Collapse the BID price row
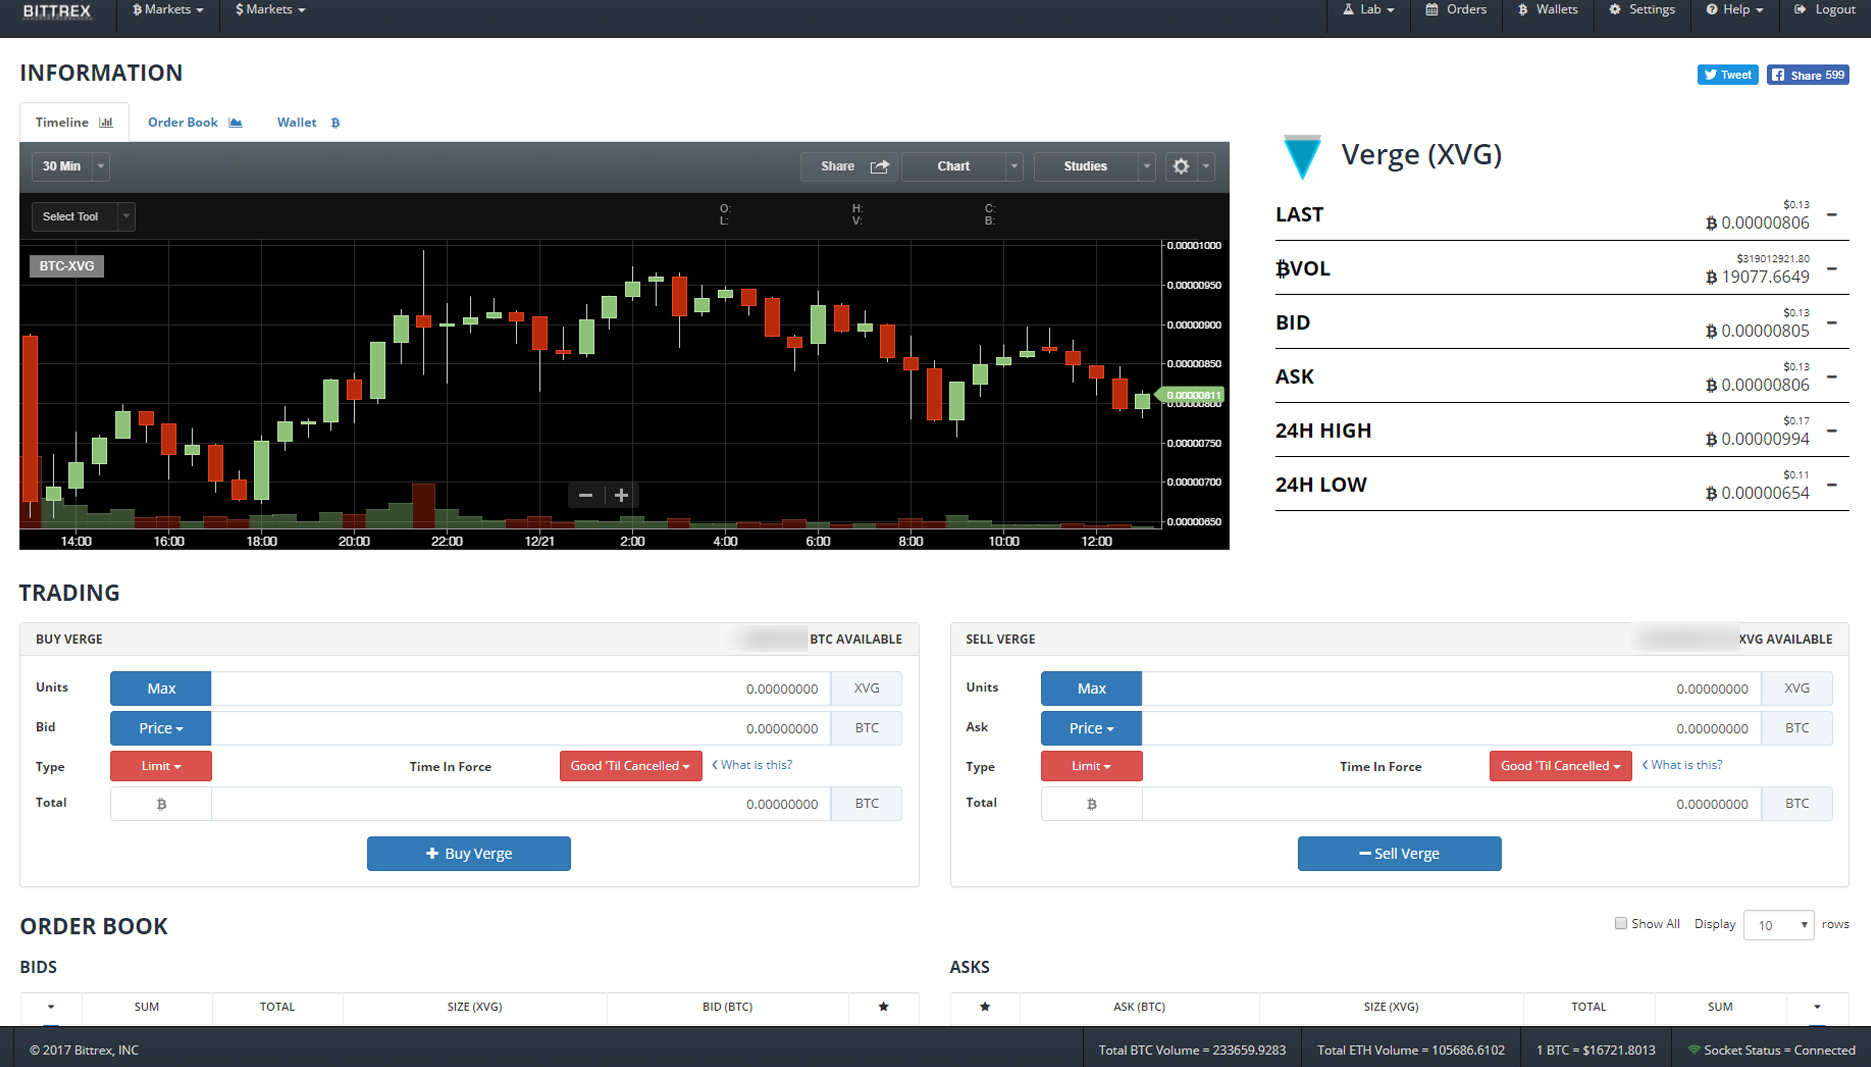The width and height of the screenshot is (1871, 1067). (x=1832, y=323)
